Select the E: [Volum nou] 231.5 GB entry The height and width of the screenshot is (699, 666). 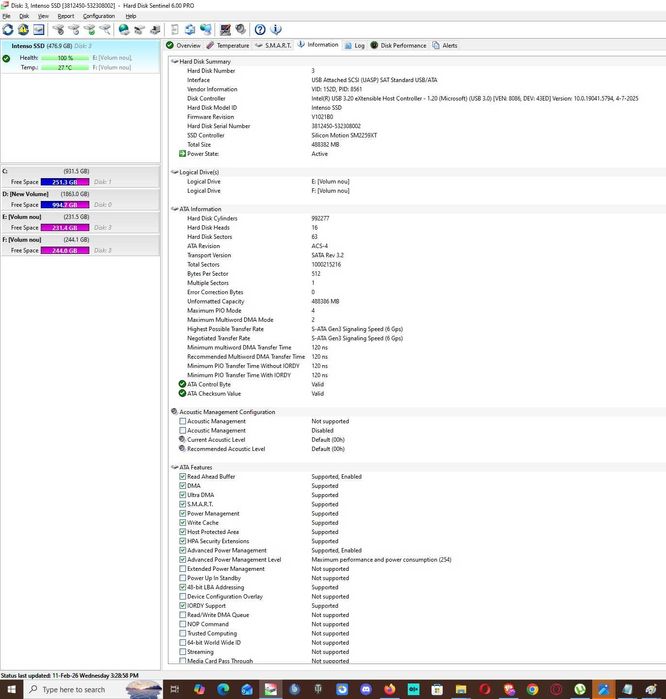[80, 222]
